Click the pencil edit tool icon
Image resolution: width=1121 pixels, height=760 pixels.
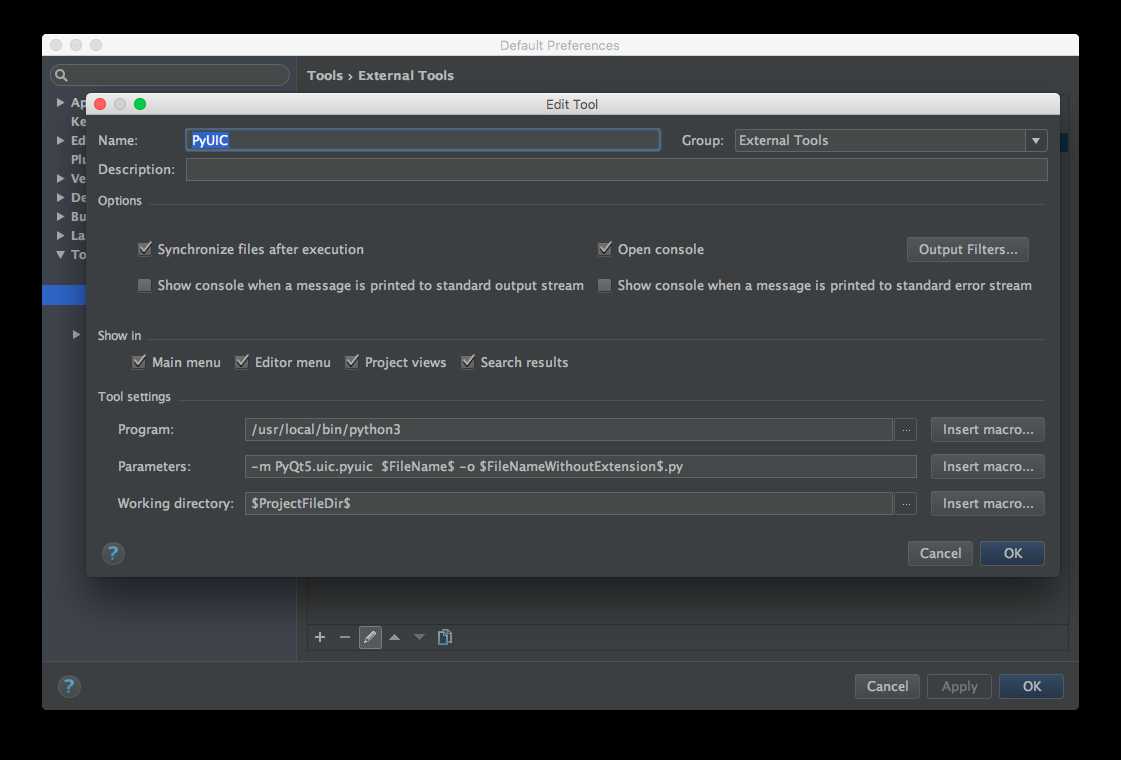pyautogui.click(x=370, y=637)
